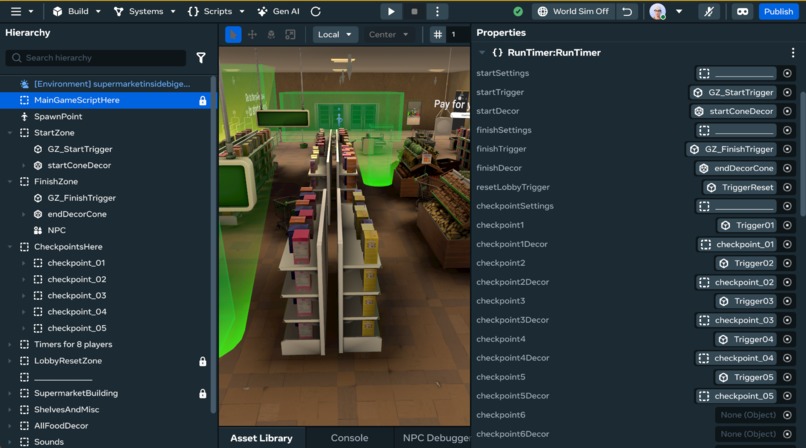Click the undo/reset simulation arrow
This screenshot has width=806, height=448.
tap(627, 11)
